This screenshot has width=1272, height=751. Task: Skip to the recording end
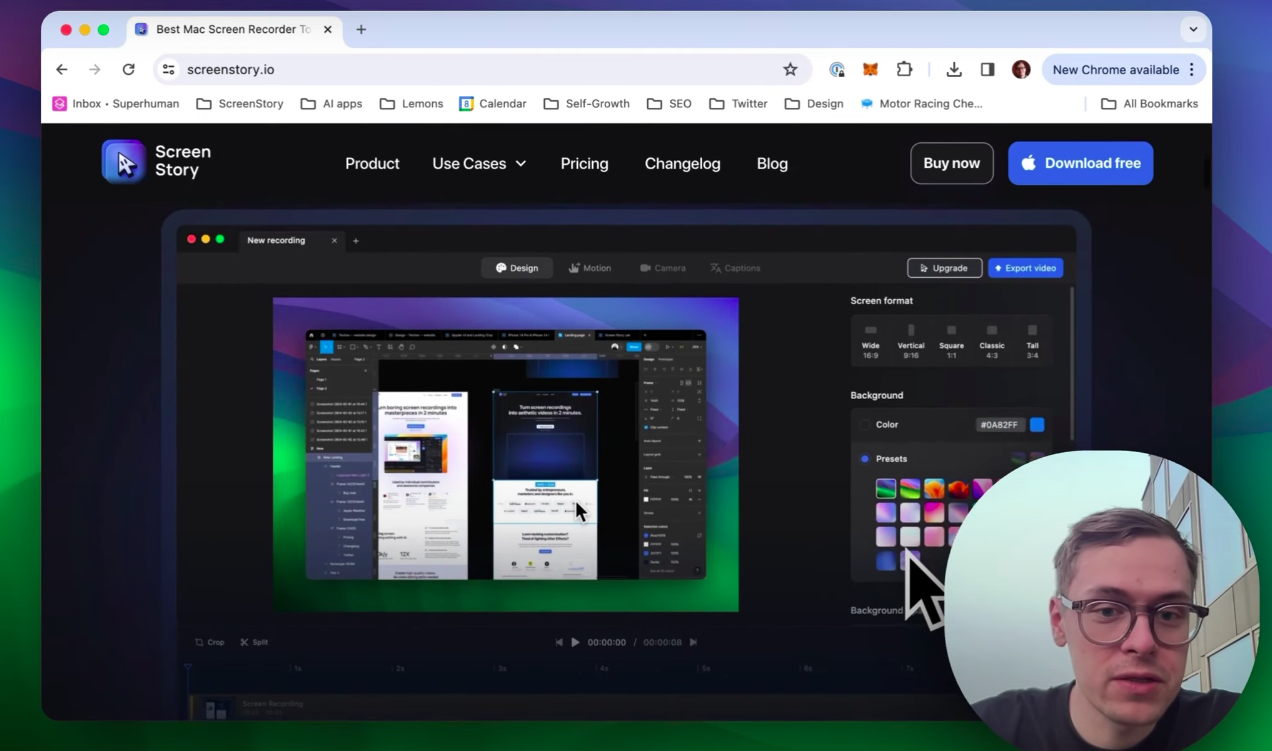pyautogui.click(x=693, y=642)
